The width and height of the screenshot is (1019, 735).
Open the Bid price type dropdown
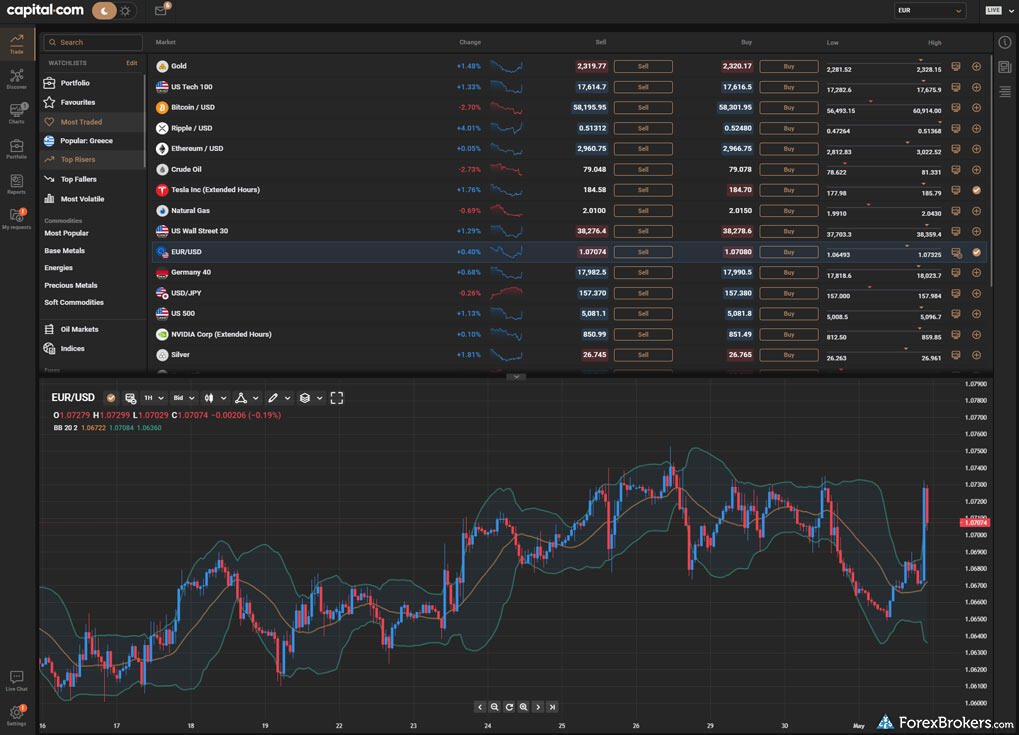coord(183,398)
